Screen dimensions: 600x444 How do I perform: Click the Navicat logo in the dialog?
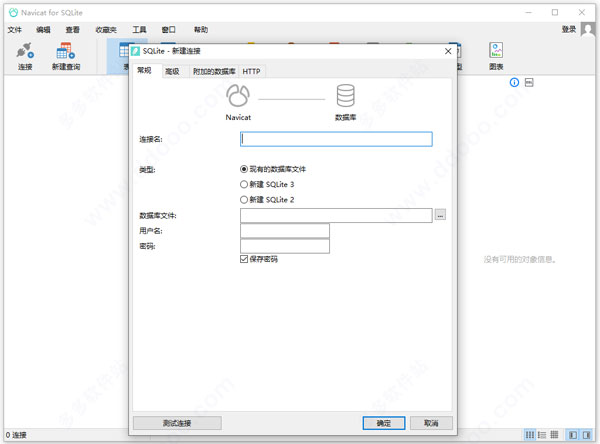coord(238,96)
